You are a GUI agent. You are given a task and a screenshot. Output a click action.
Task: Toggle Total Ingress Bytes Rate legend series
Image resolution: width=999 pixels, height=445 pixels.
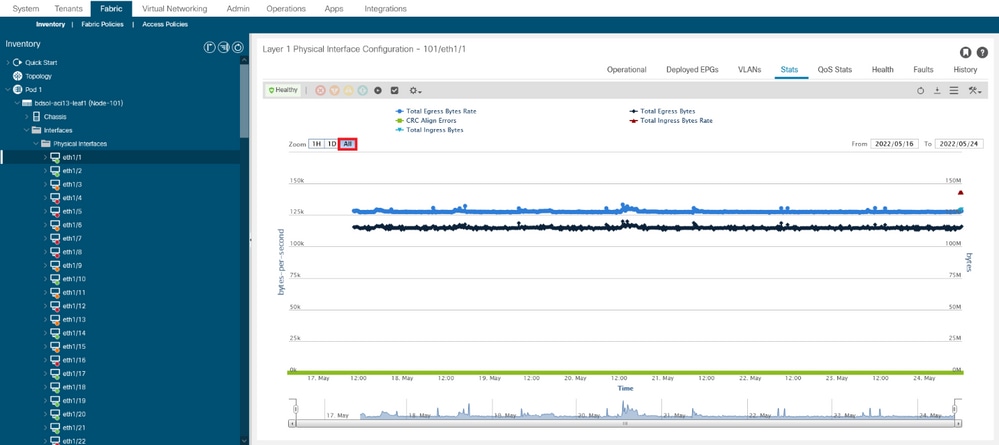tap(671, 120)
